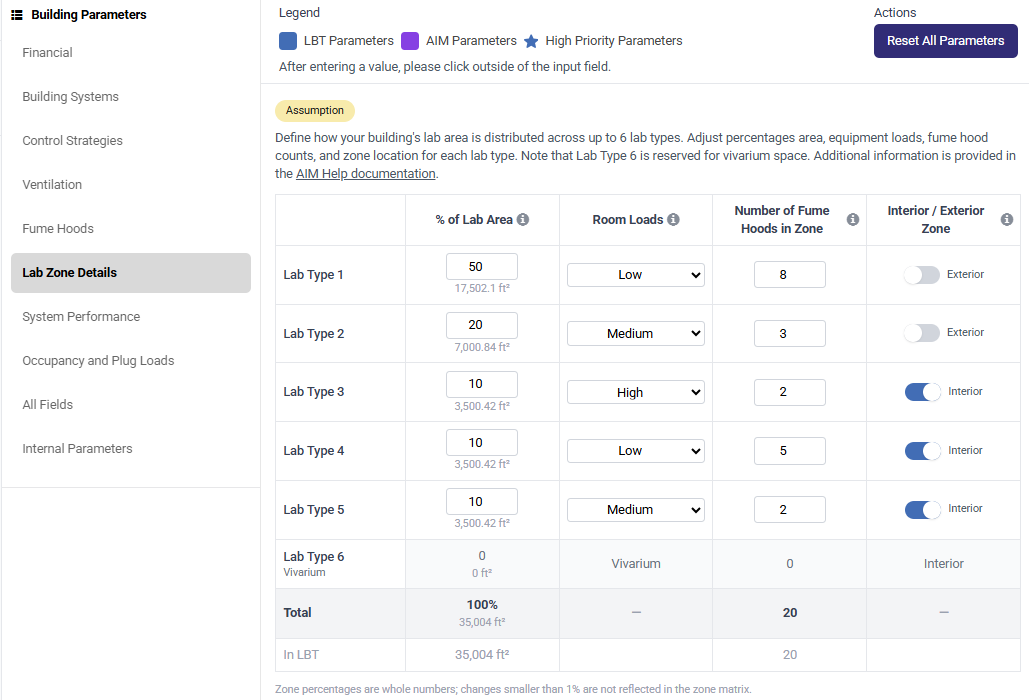Click Lab Type 3 percent area field
This screenshot has height=700, width=1029.
482,384
